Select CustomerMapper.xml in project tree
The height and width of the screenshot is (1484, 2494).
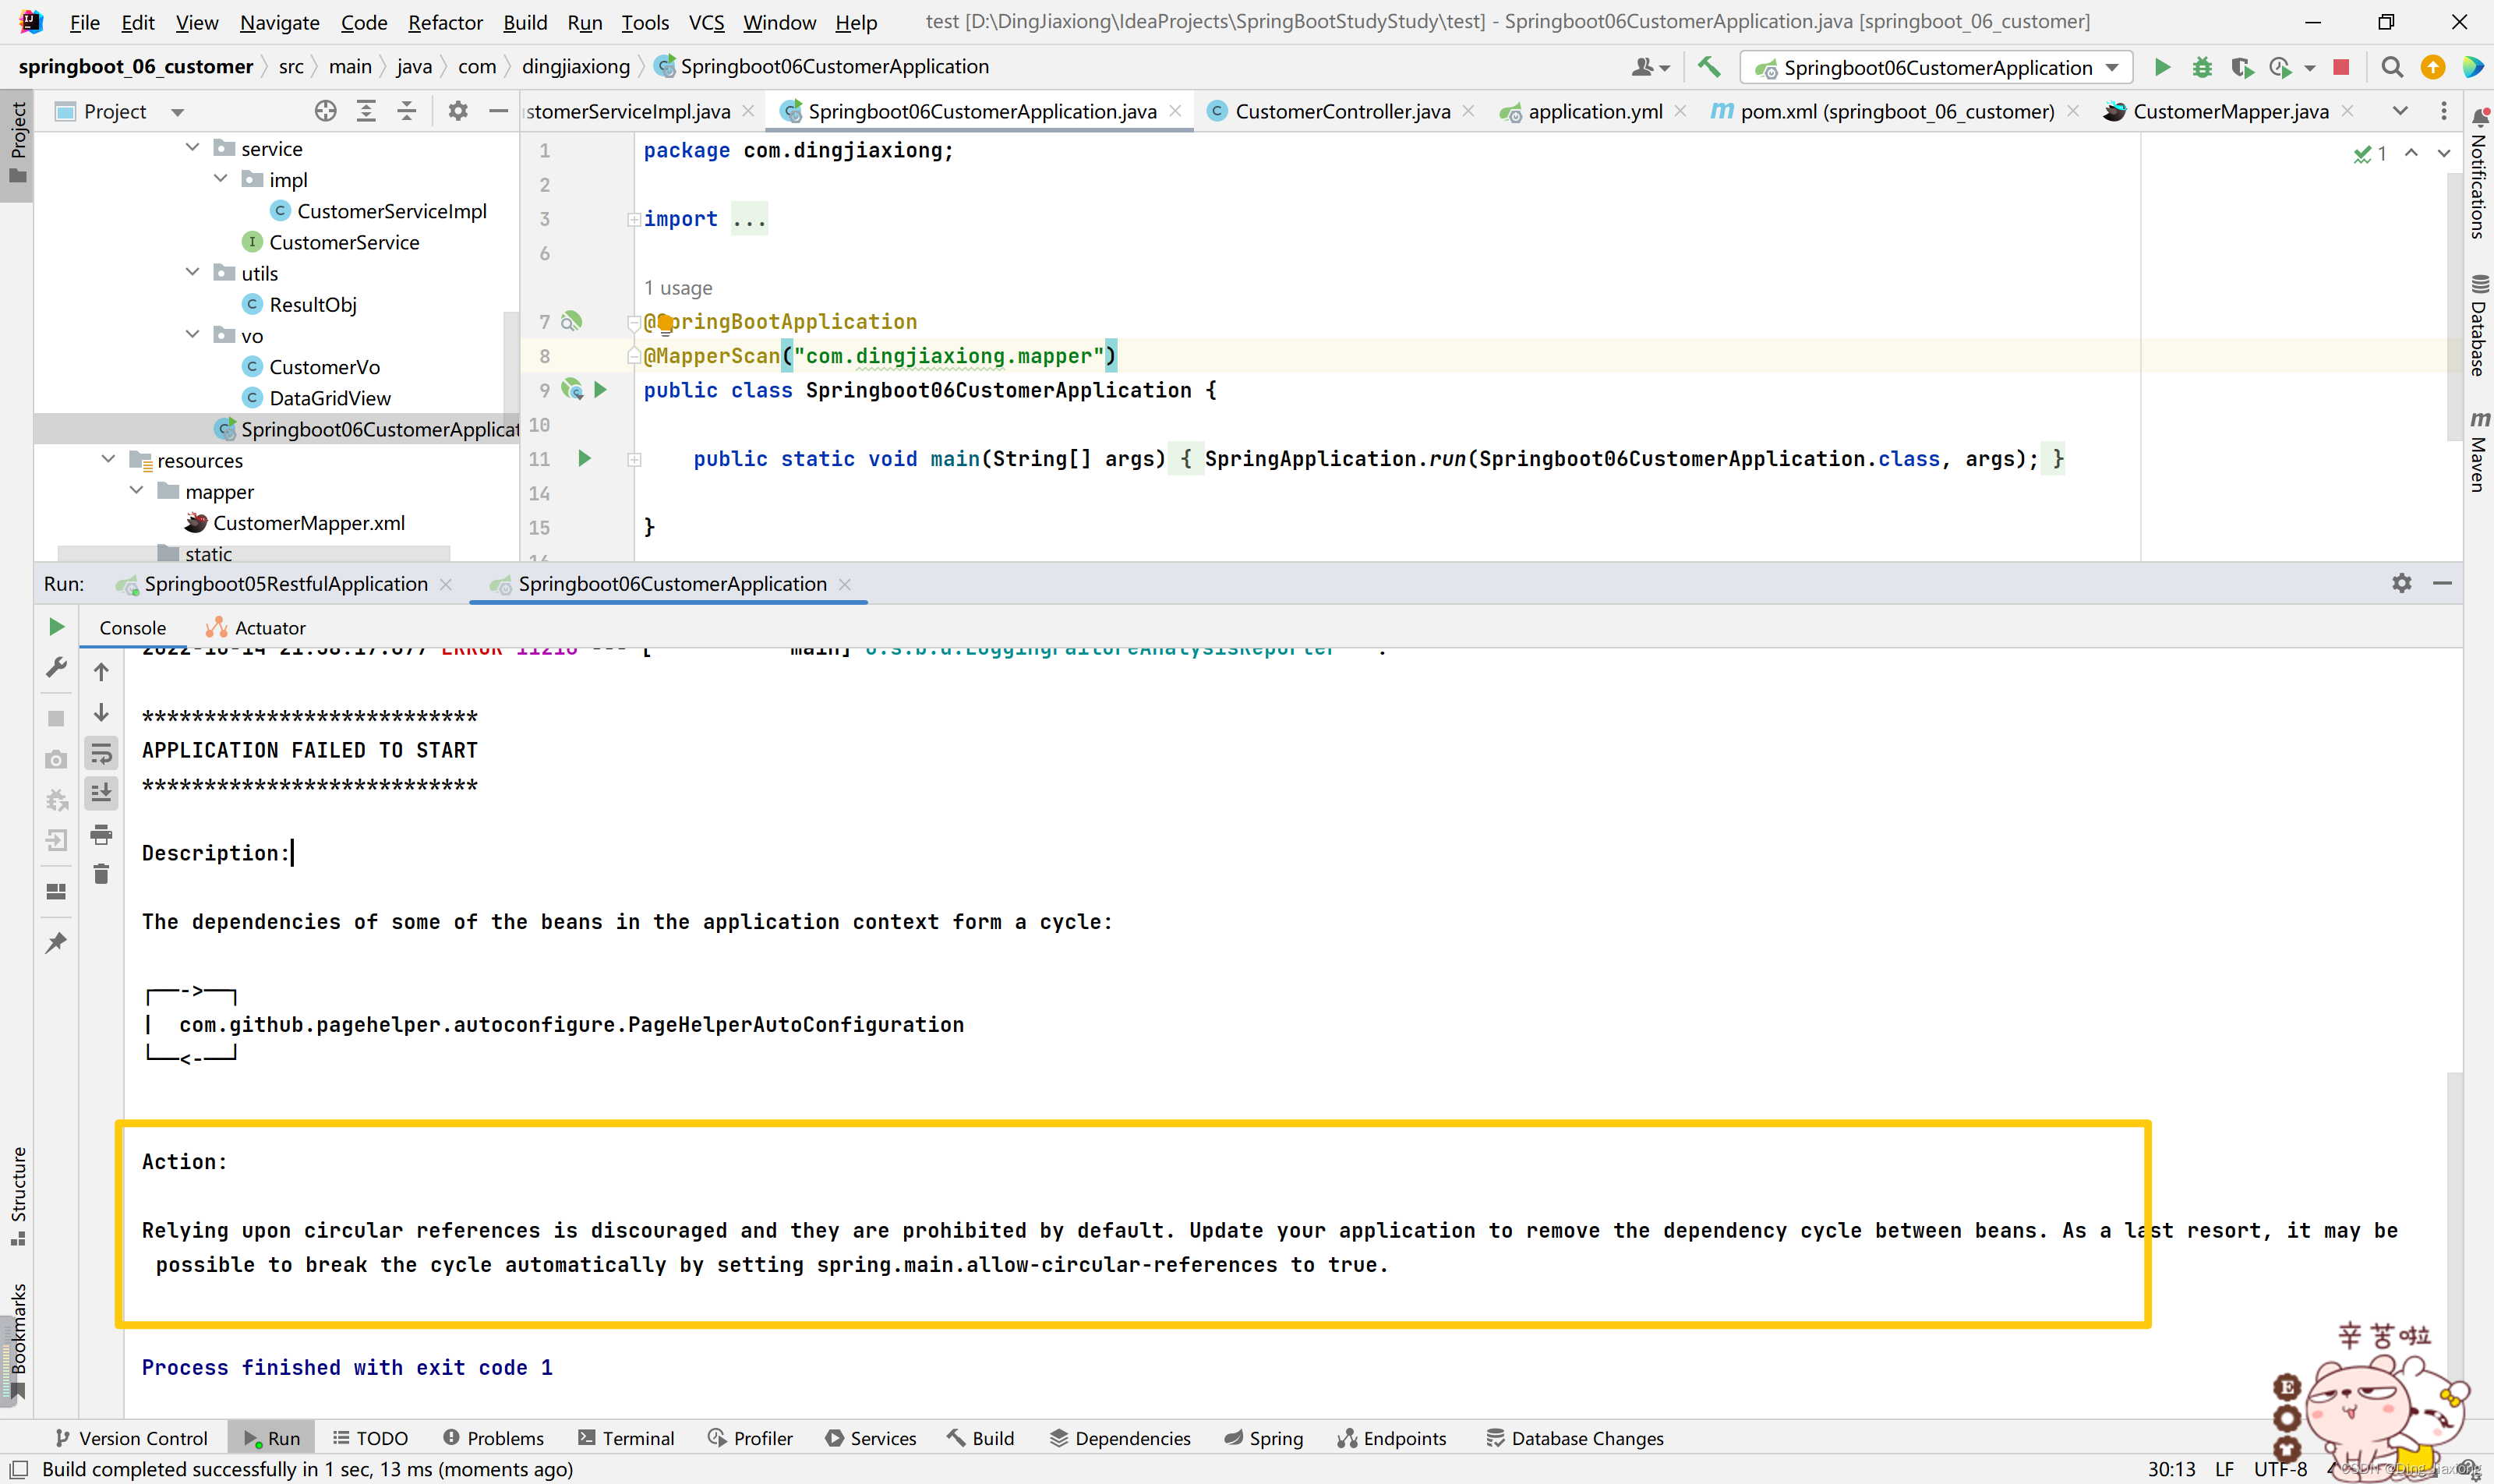[x=308, y=523]
